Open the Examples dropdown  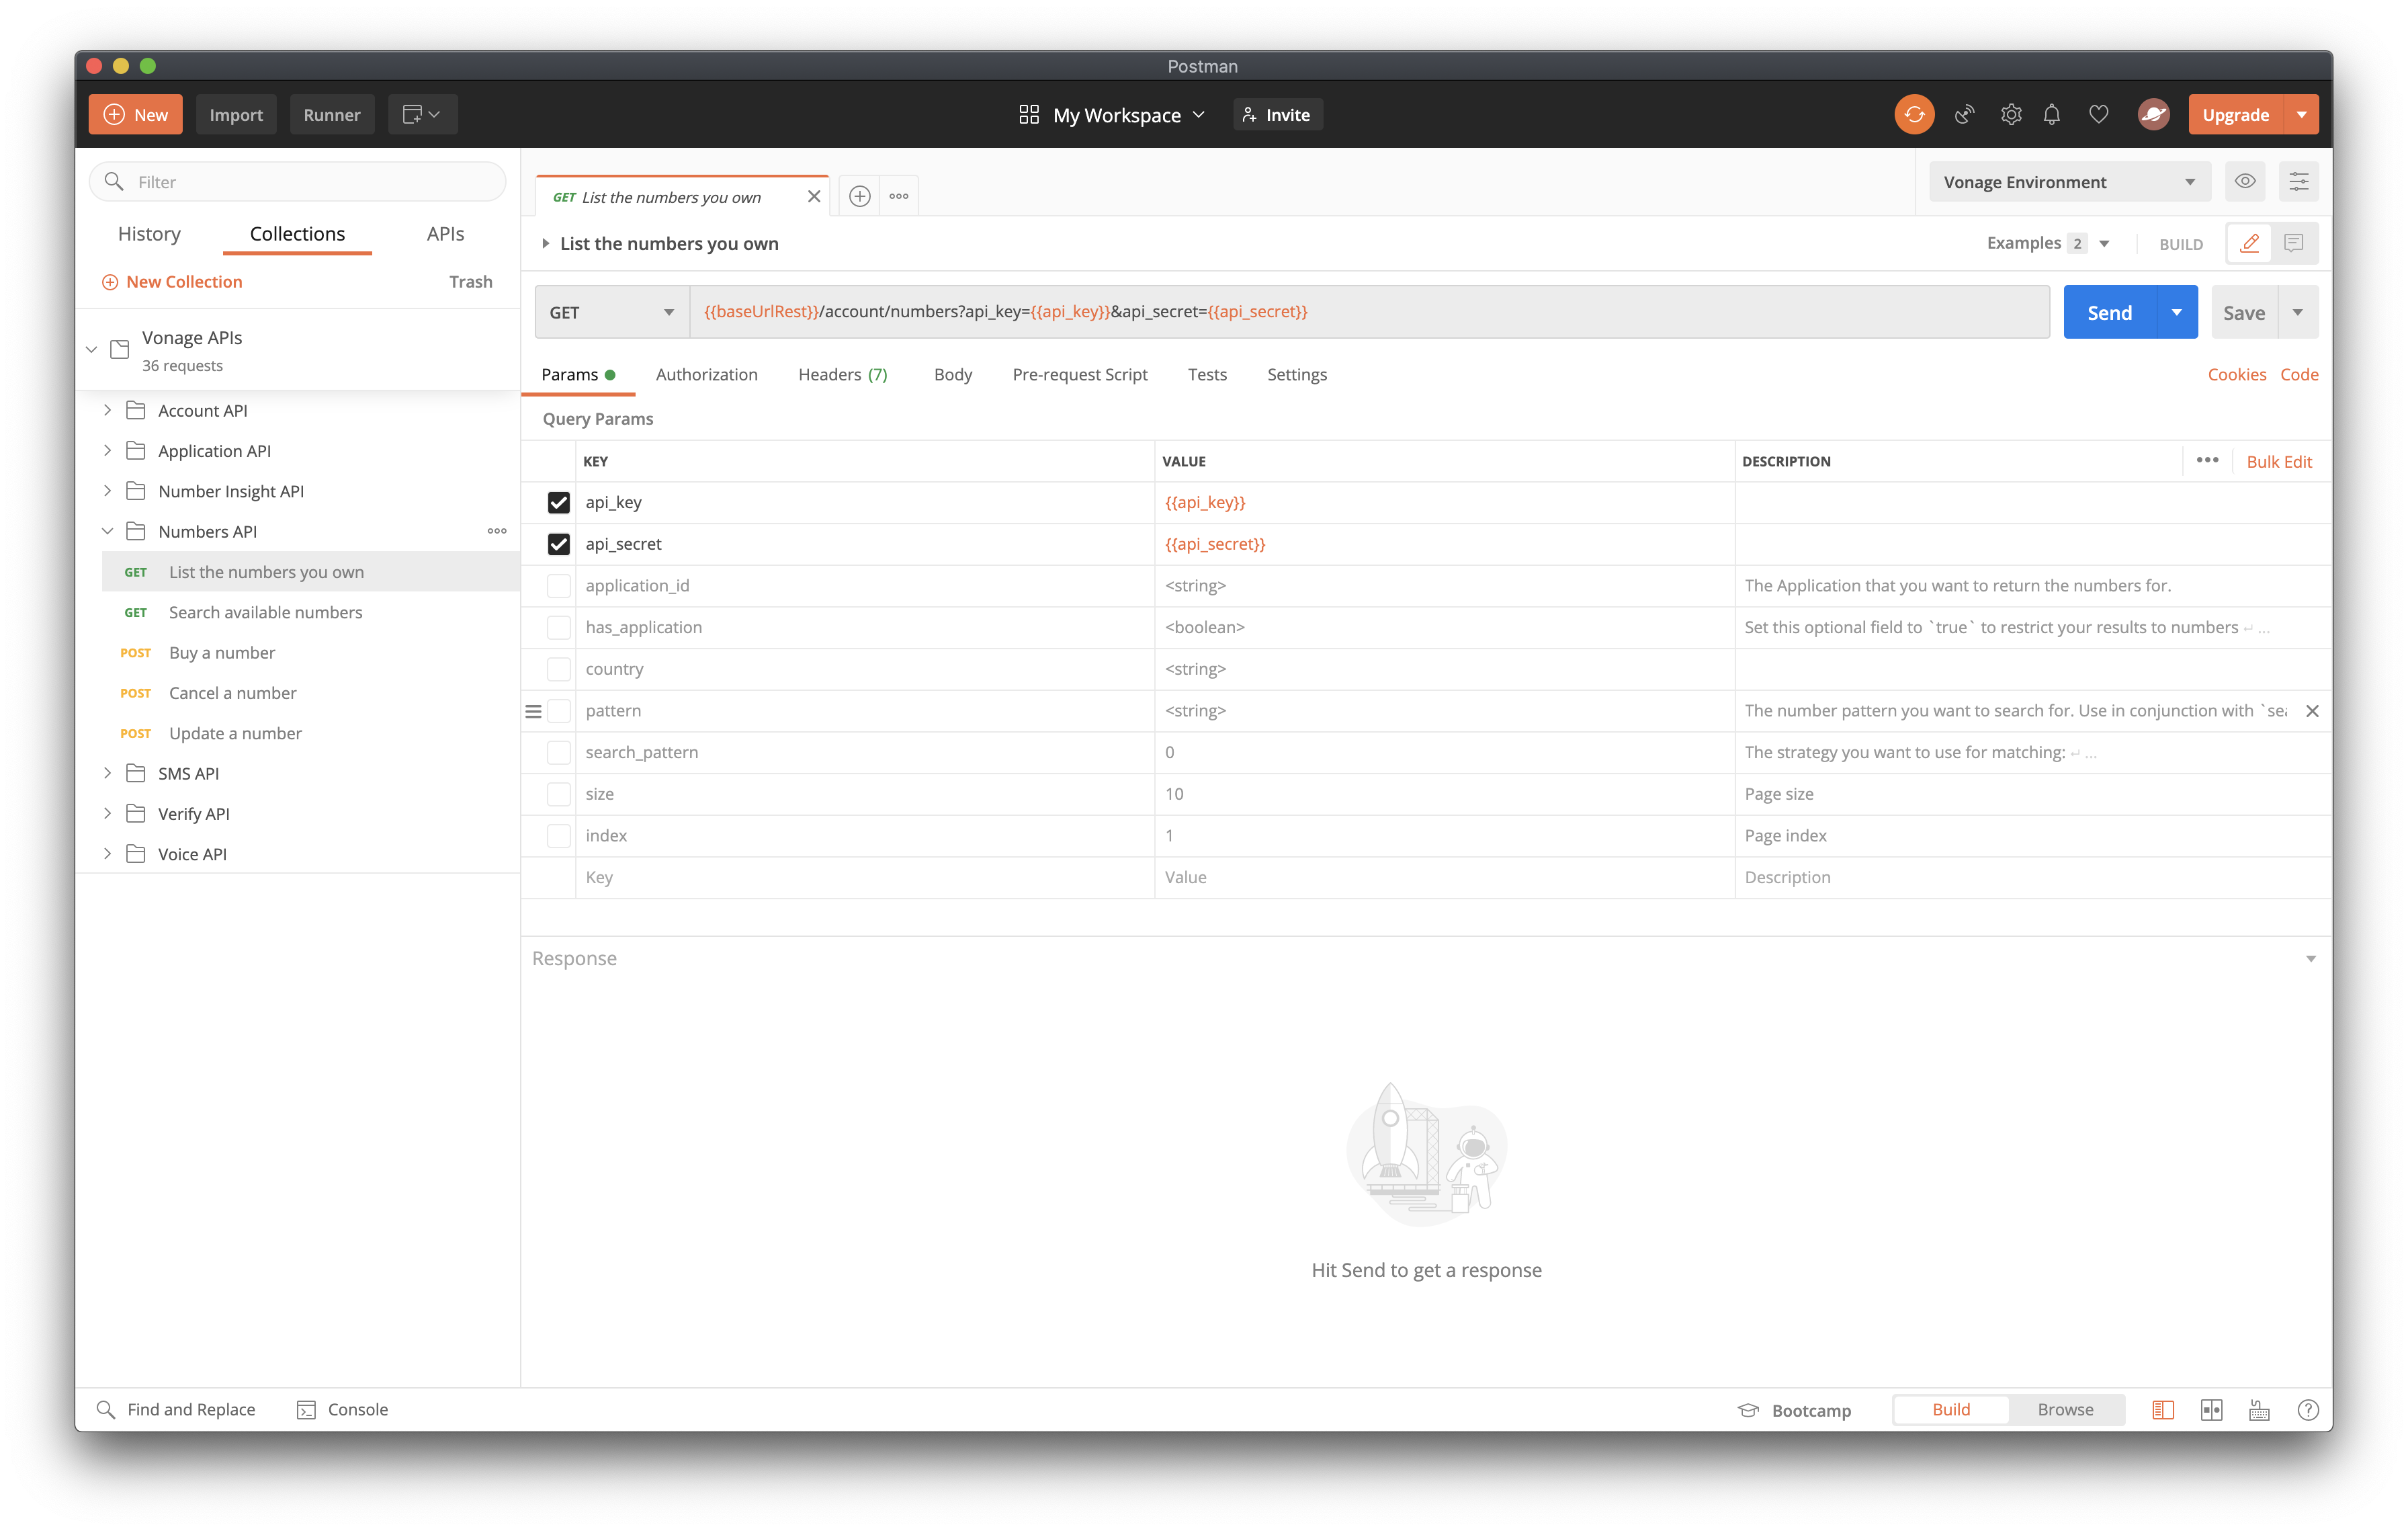(2047, 243)
